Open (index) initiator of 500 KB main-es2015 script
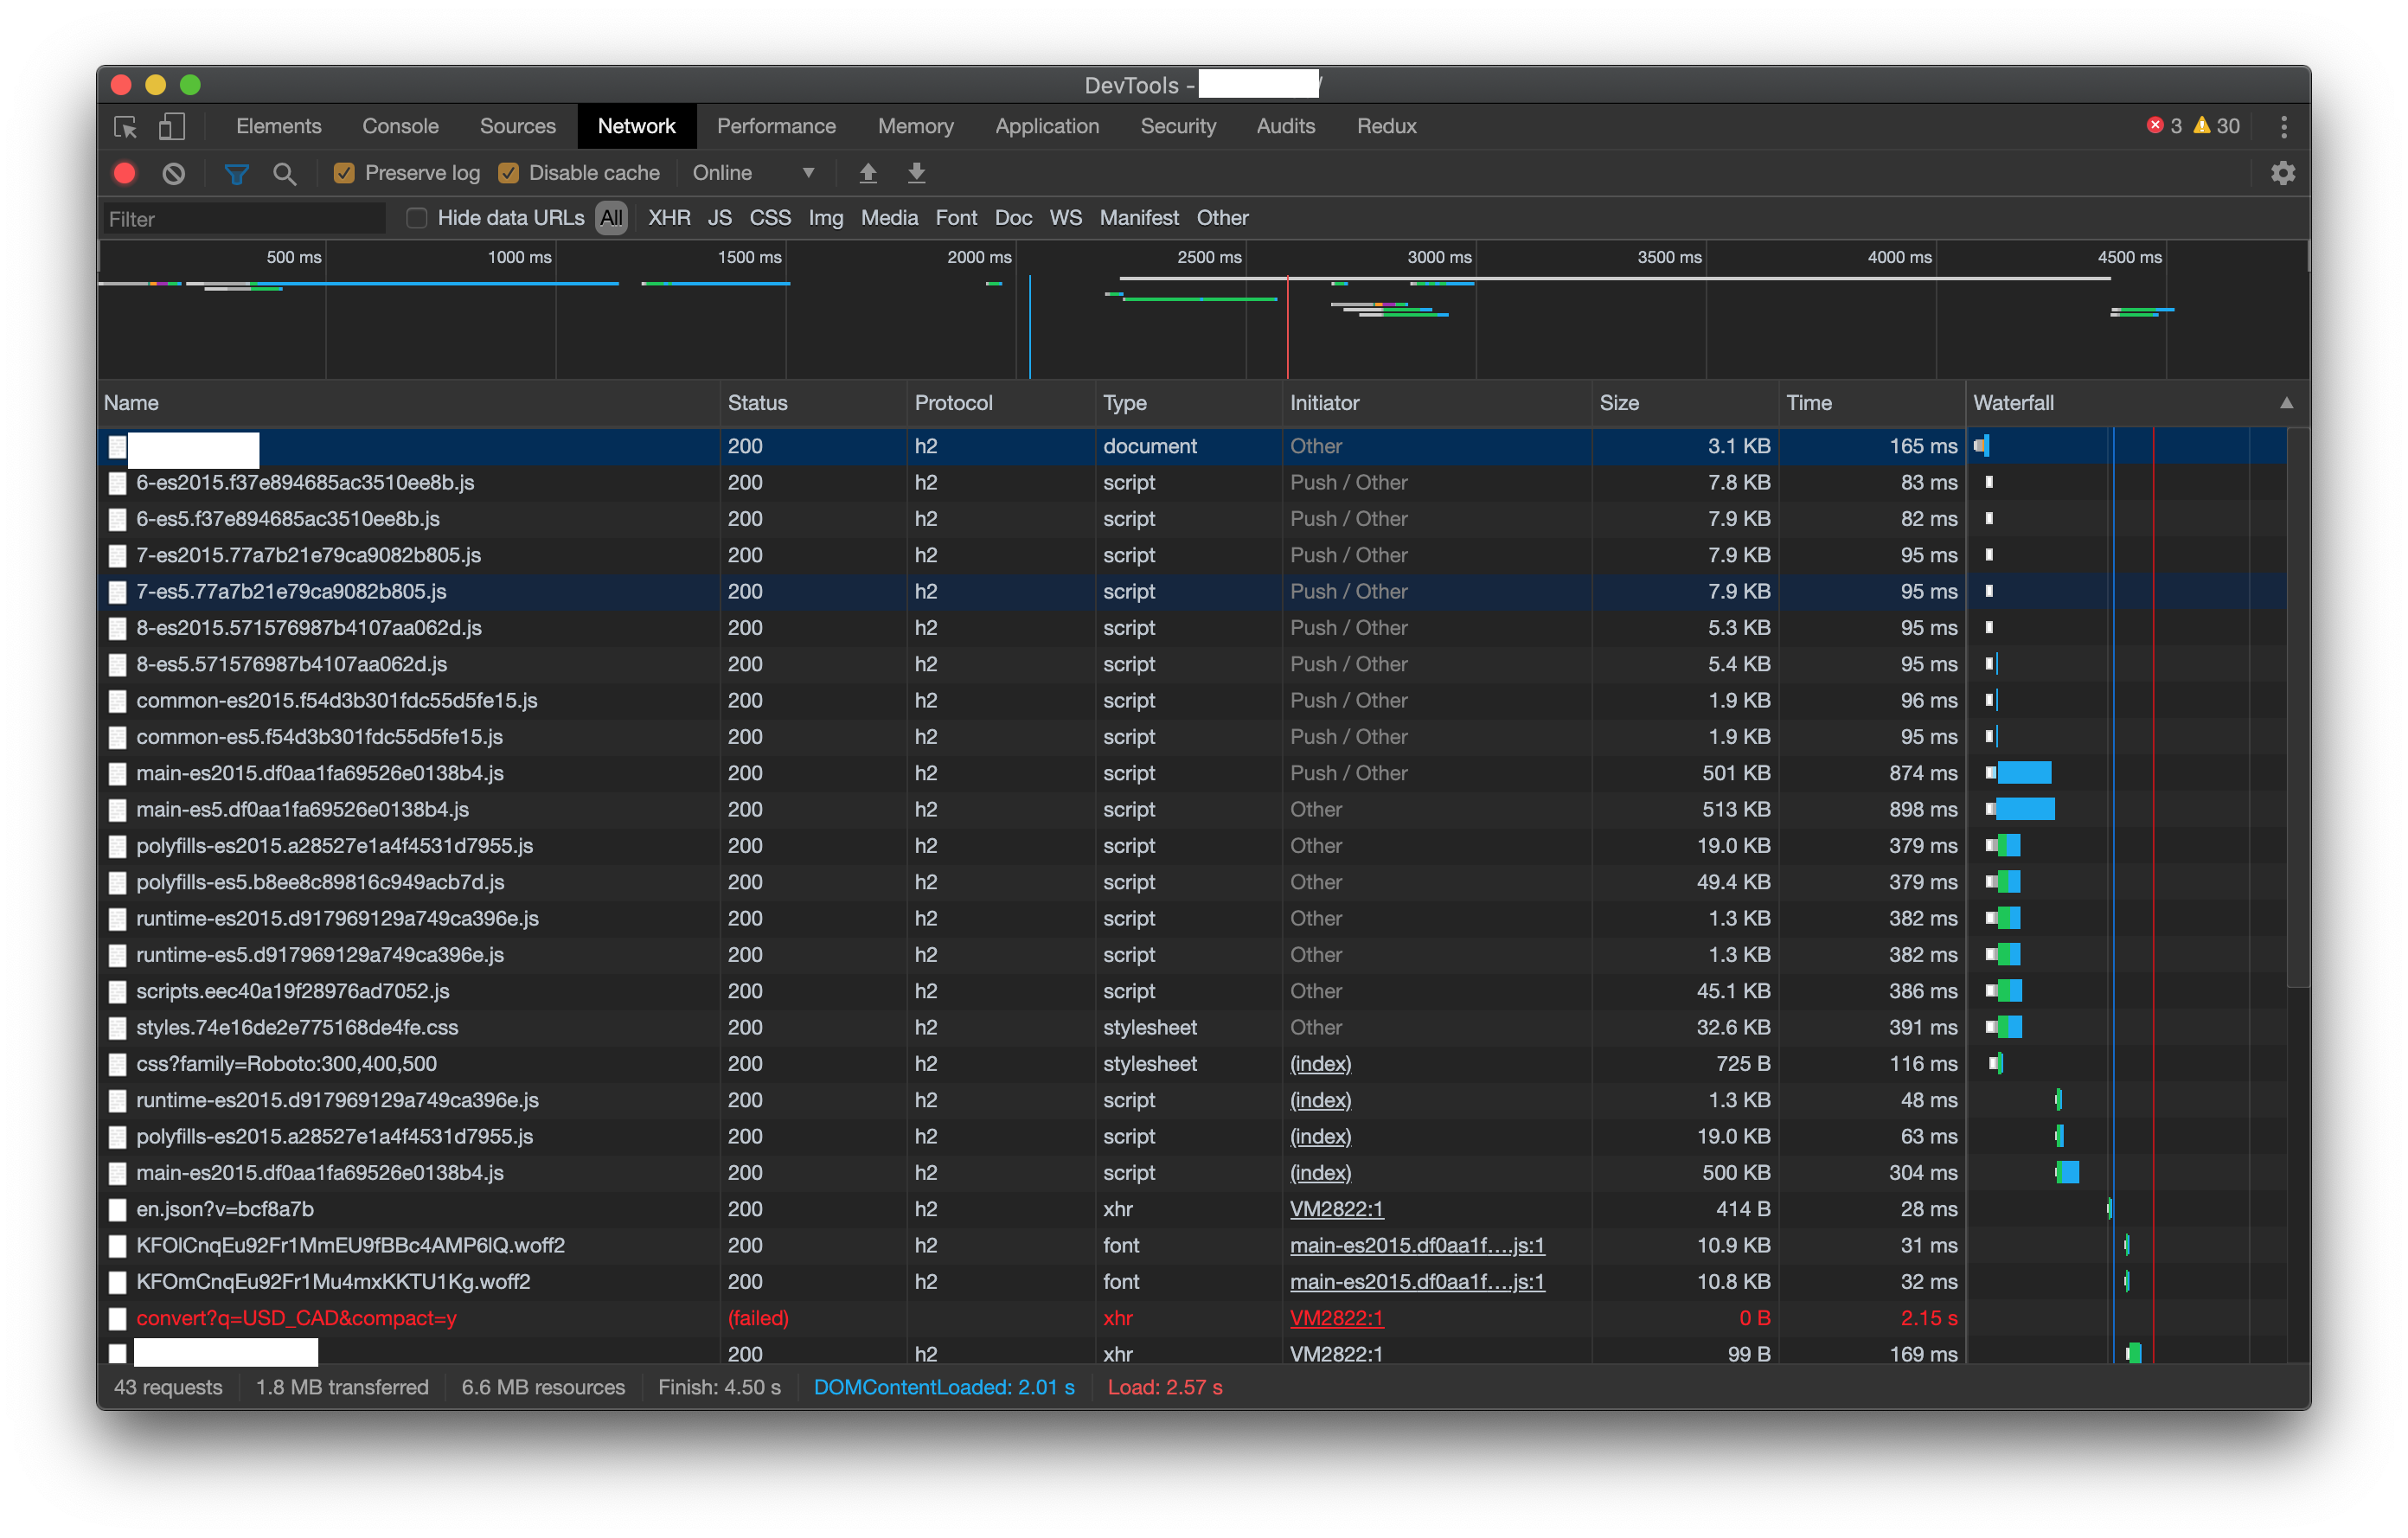2408x1538 pixels. point(1320,1174)
